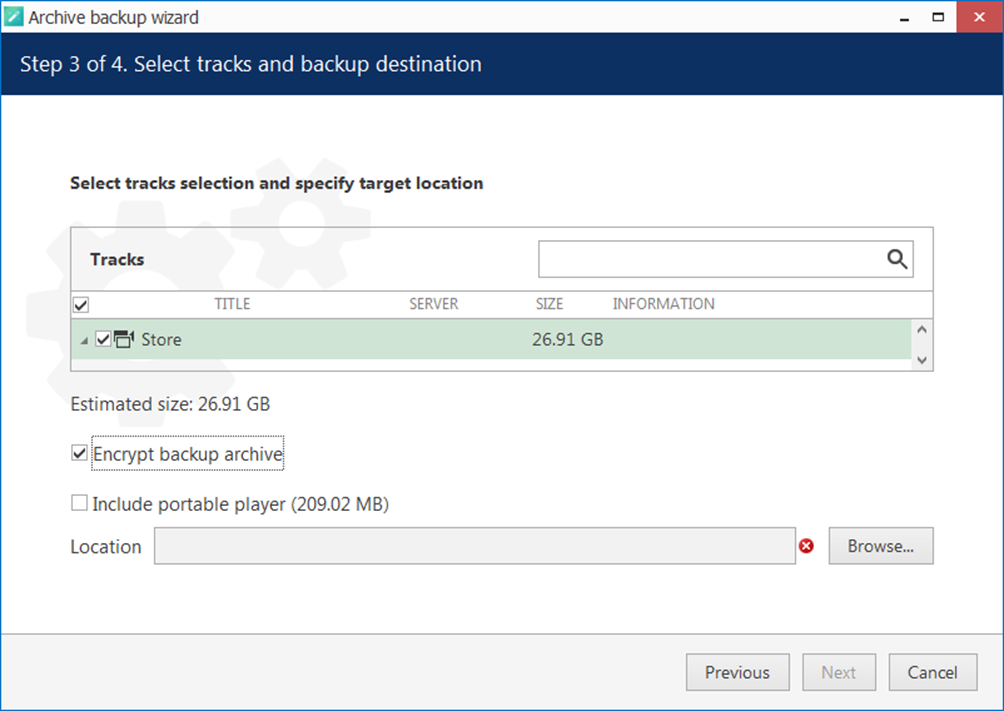This screenshot has width=1004, height=711.
Task: Disable Encrypt backup archive option
Action: point(80,454)
